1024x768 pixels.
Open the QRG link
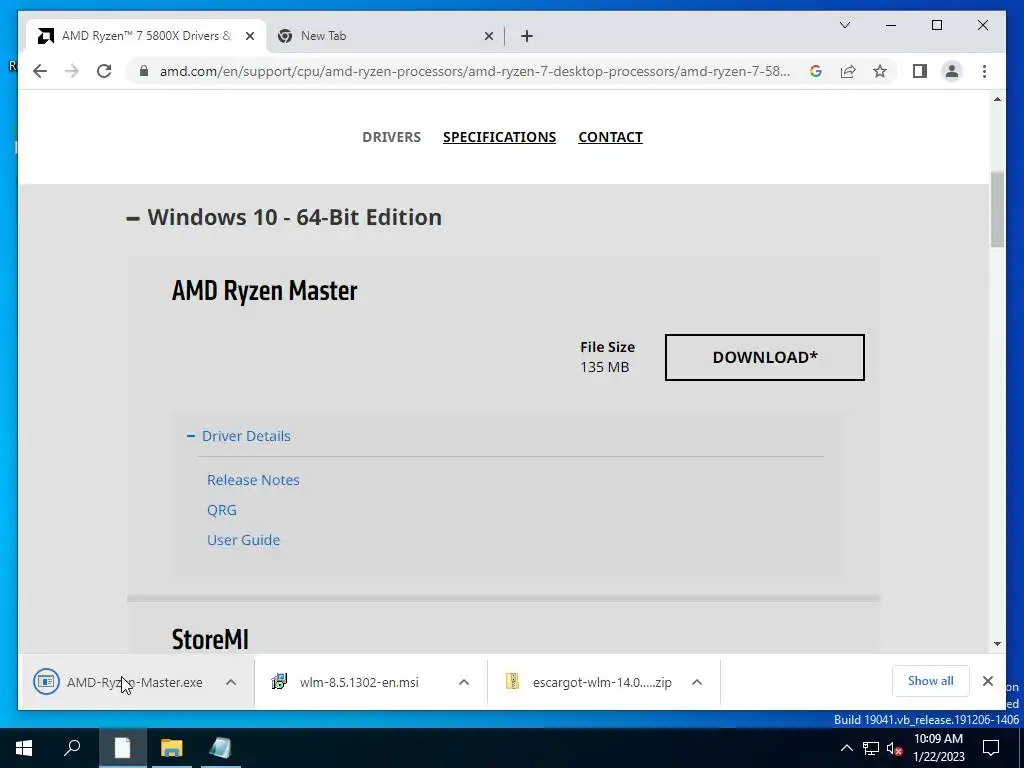coord(221,510)
